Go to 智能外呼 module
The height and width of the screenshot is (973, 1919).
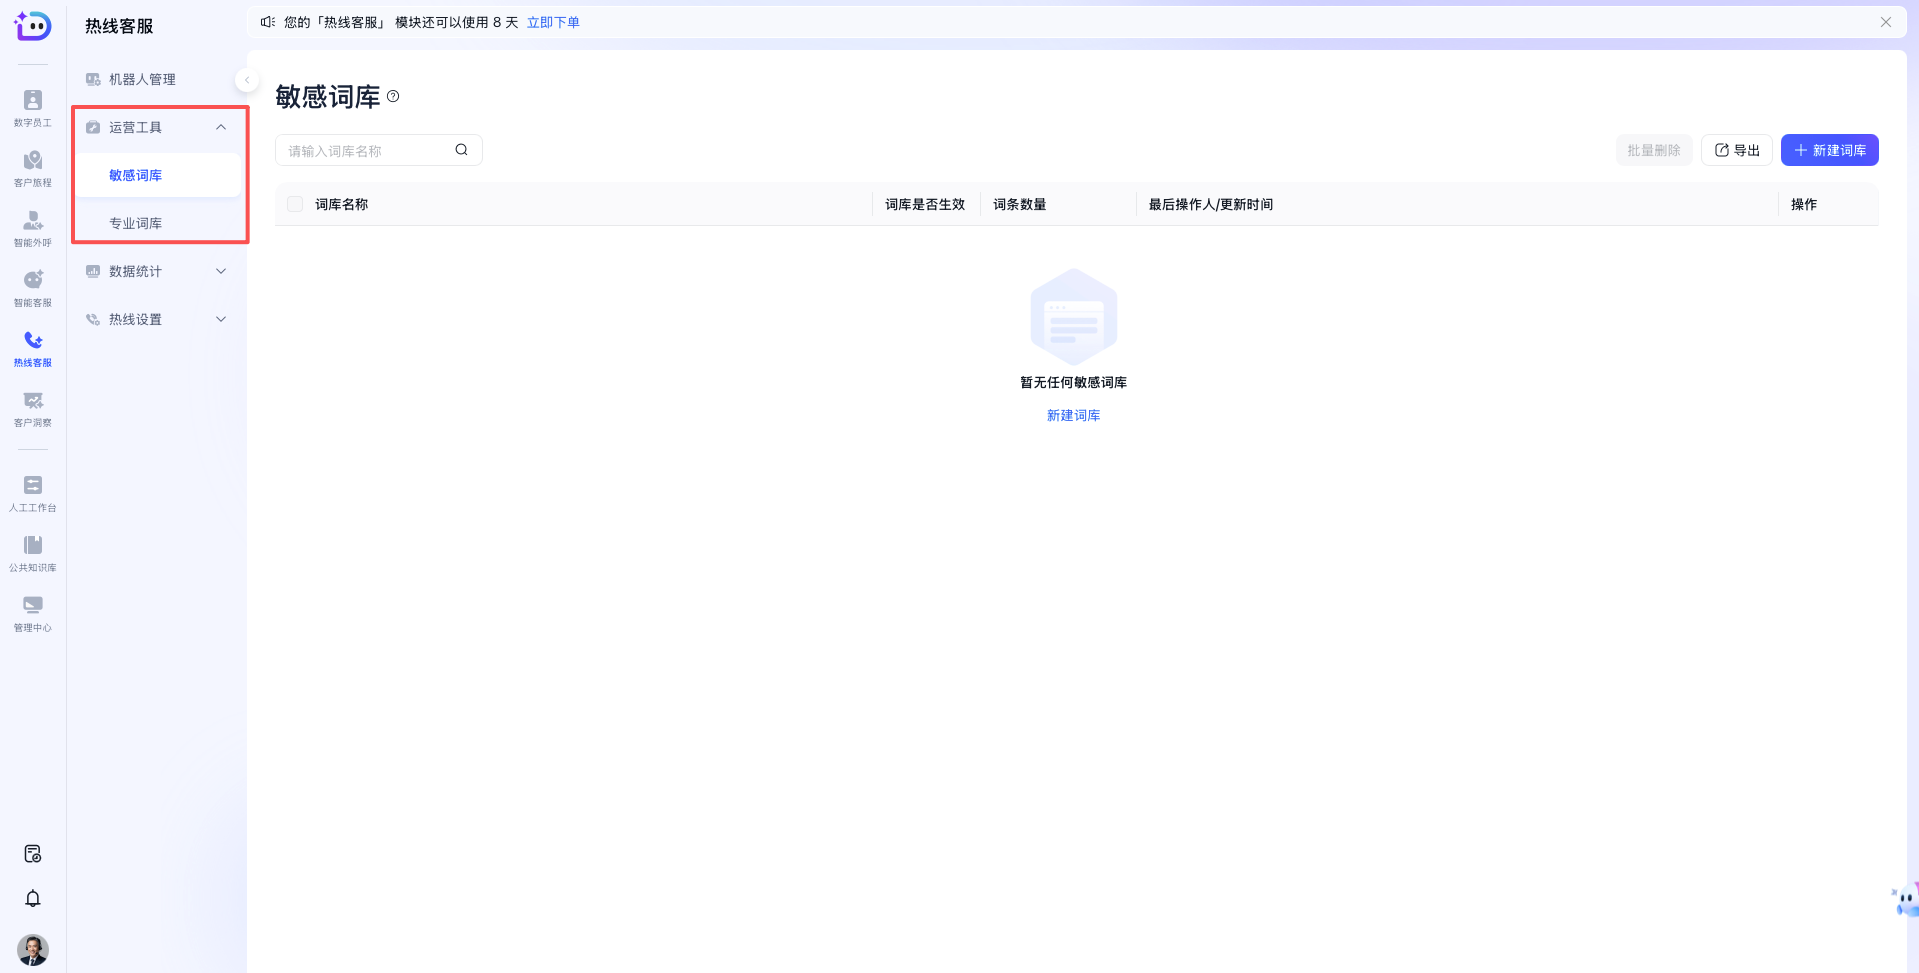click(33, 228)
